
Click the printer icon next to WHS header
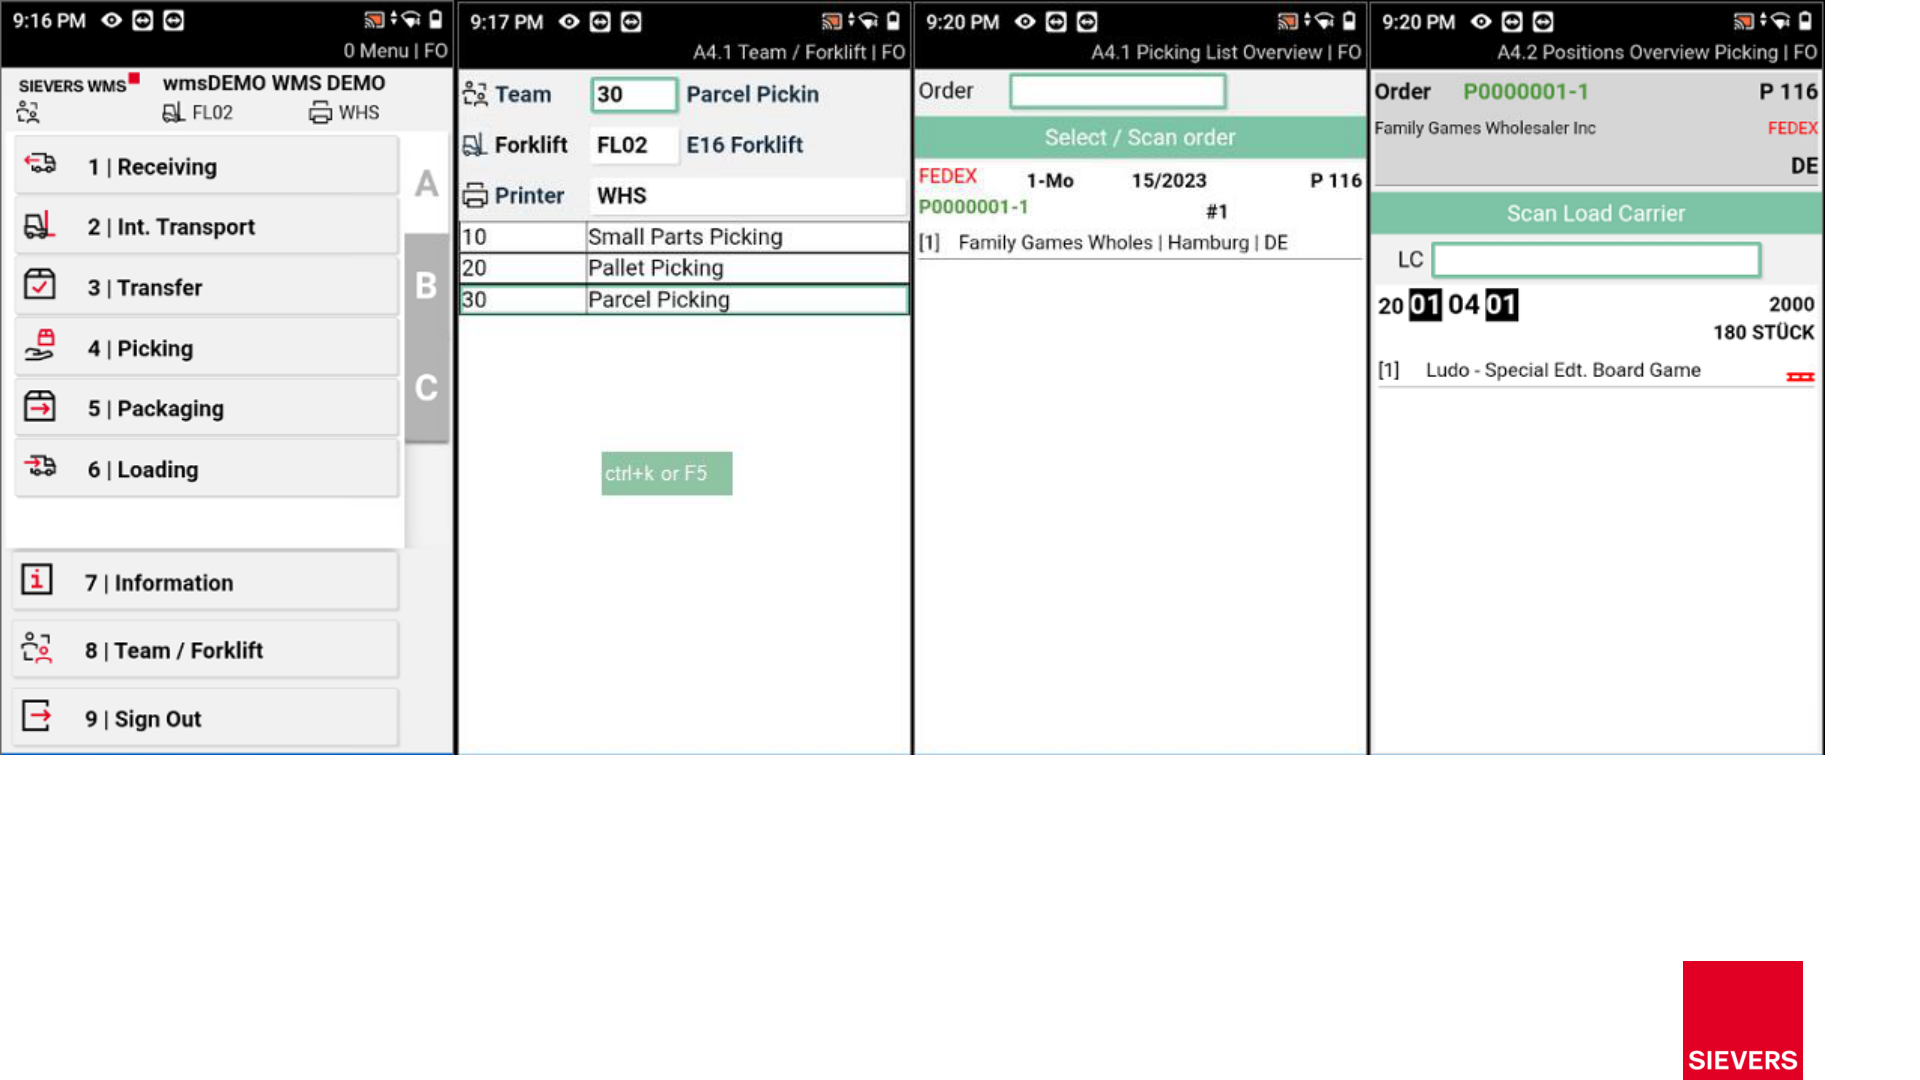320,113
